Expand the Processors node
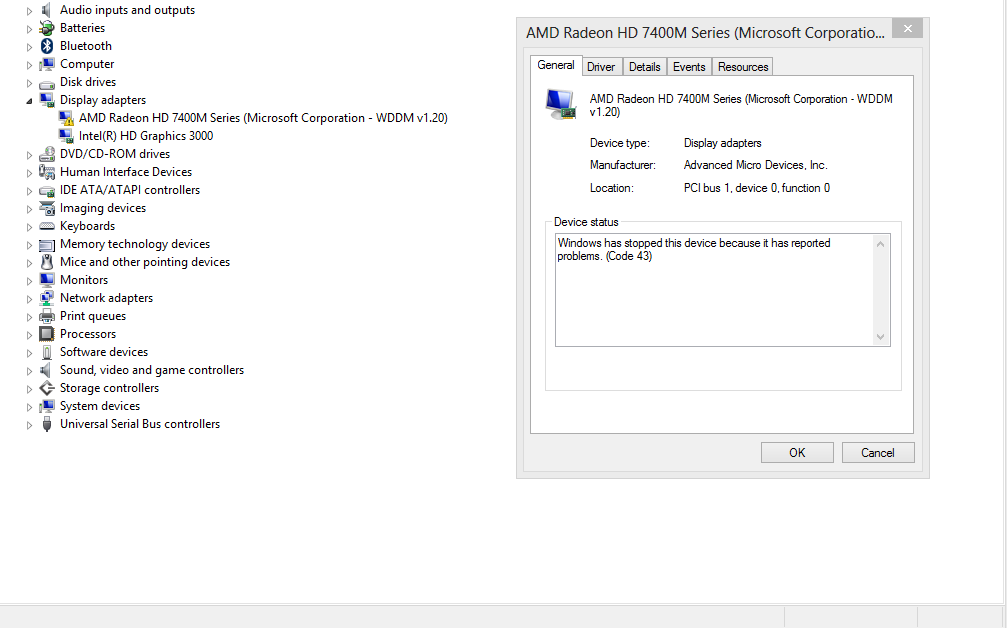 click(29, 335)
